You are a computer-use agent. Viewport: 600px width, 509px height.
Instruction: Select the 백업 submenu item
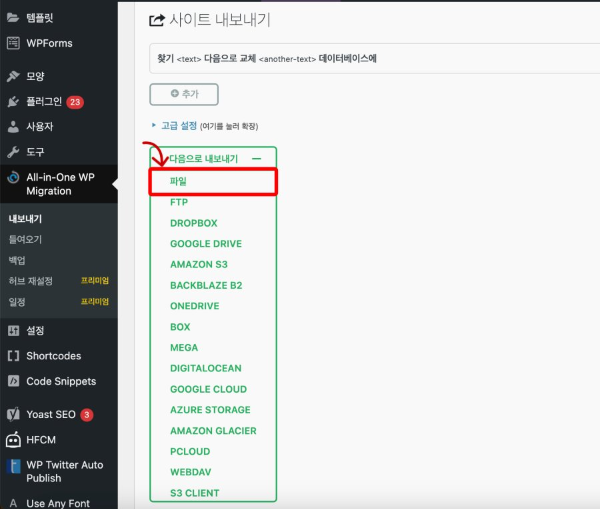(17, 261)
